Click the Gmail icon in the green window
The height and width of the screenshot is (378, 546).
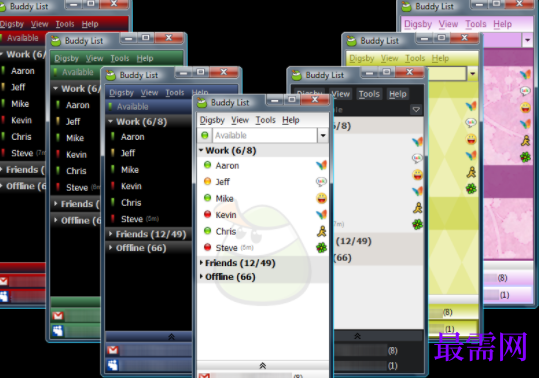(x=58, y=316)
